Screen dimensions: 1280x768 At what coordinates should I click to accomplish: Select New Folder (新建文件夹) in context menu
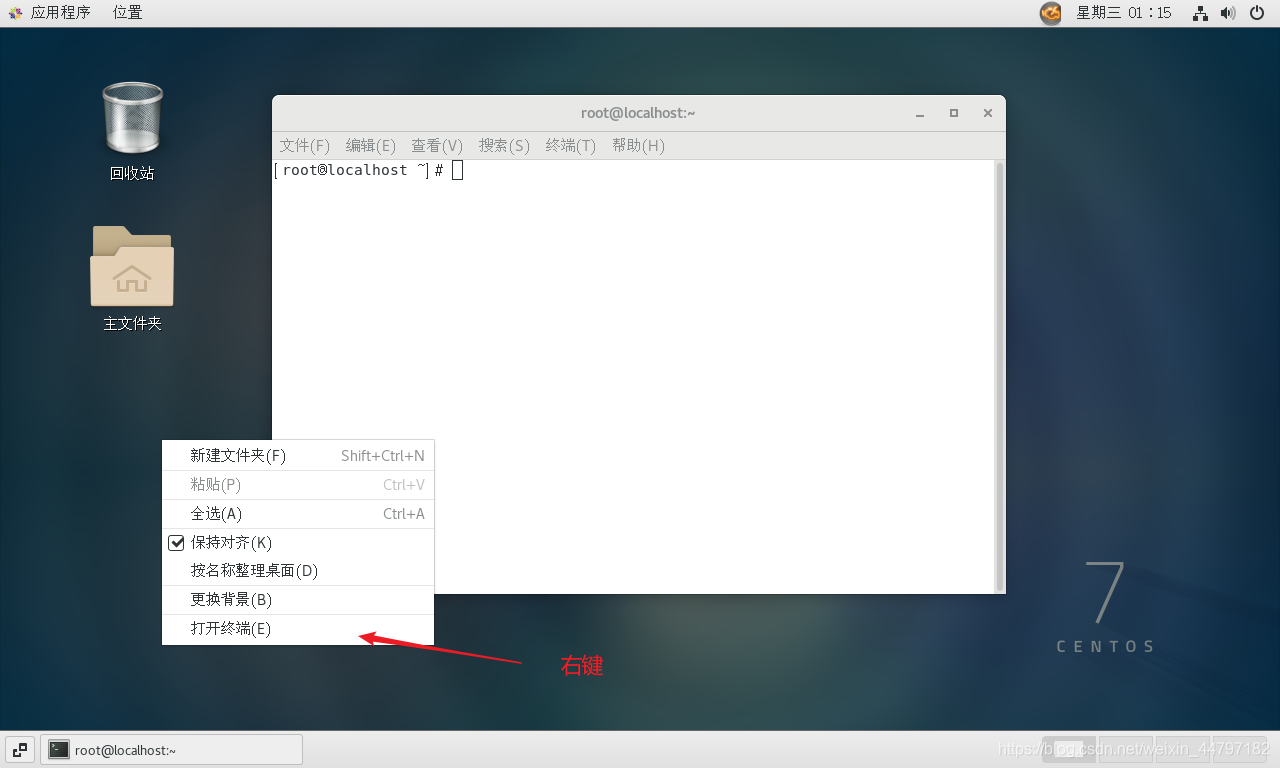click(298, 455)
